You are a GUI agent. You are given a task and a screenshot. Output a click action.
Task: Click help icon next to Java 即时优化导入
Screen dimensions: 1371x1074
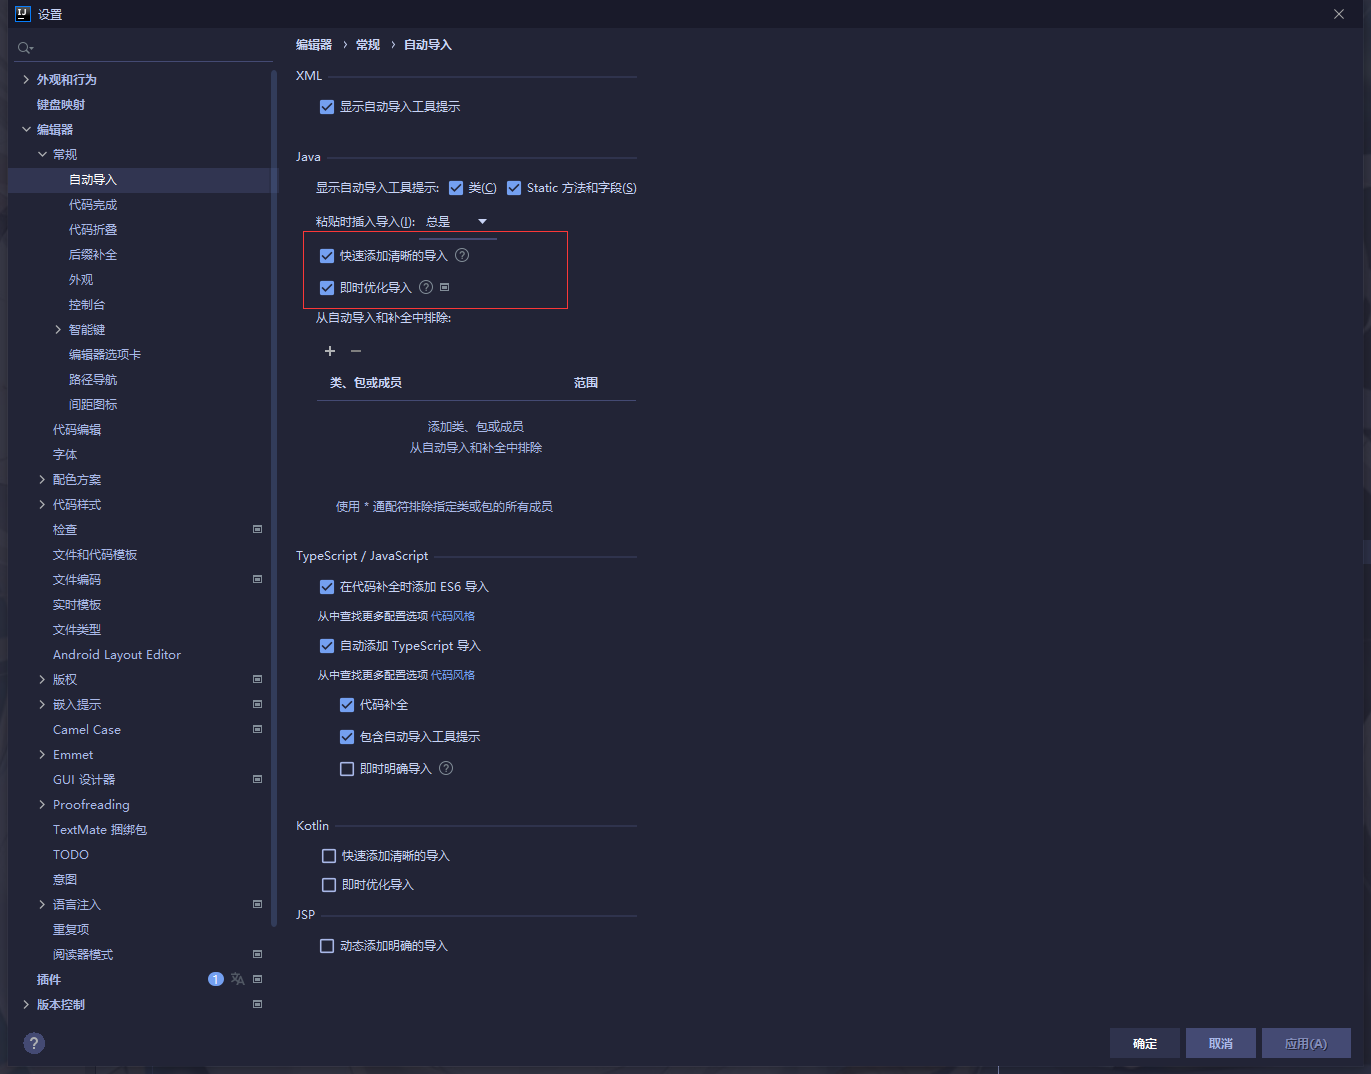(x=426, y=287)
